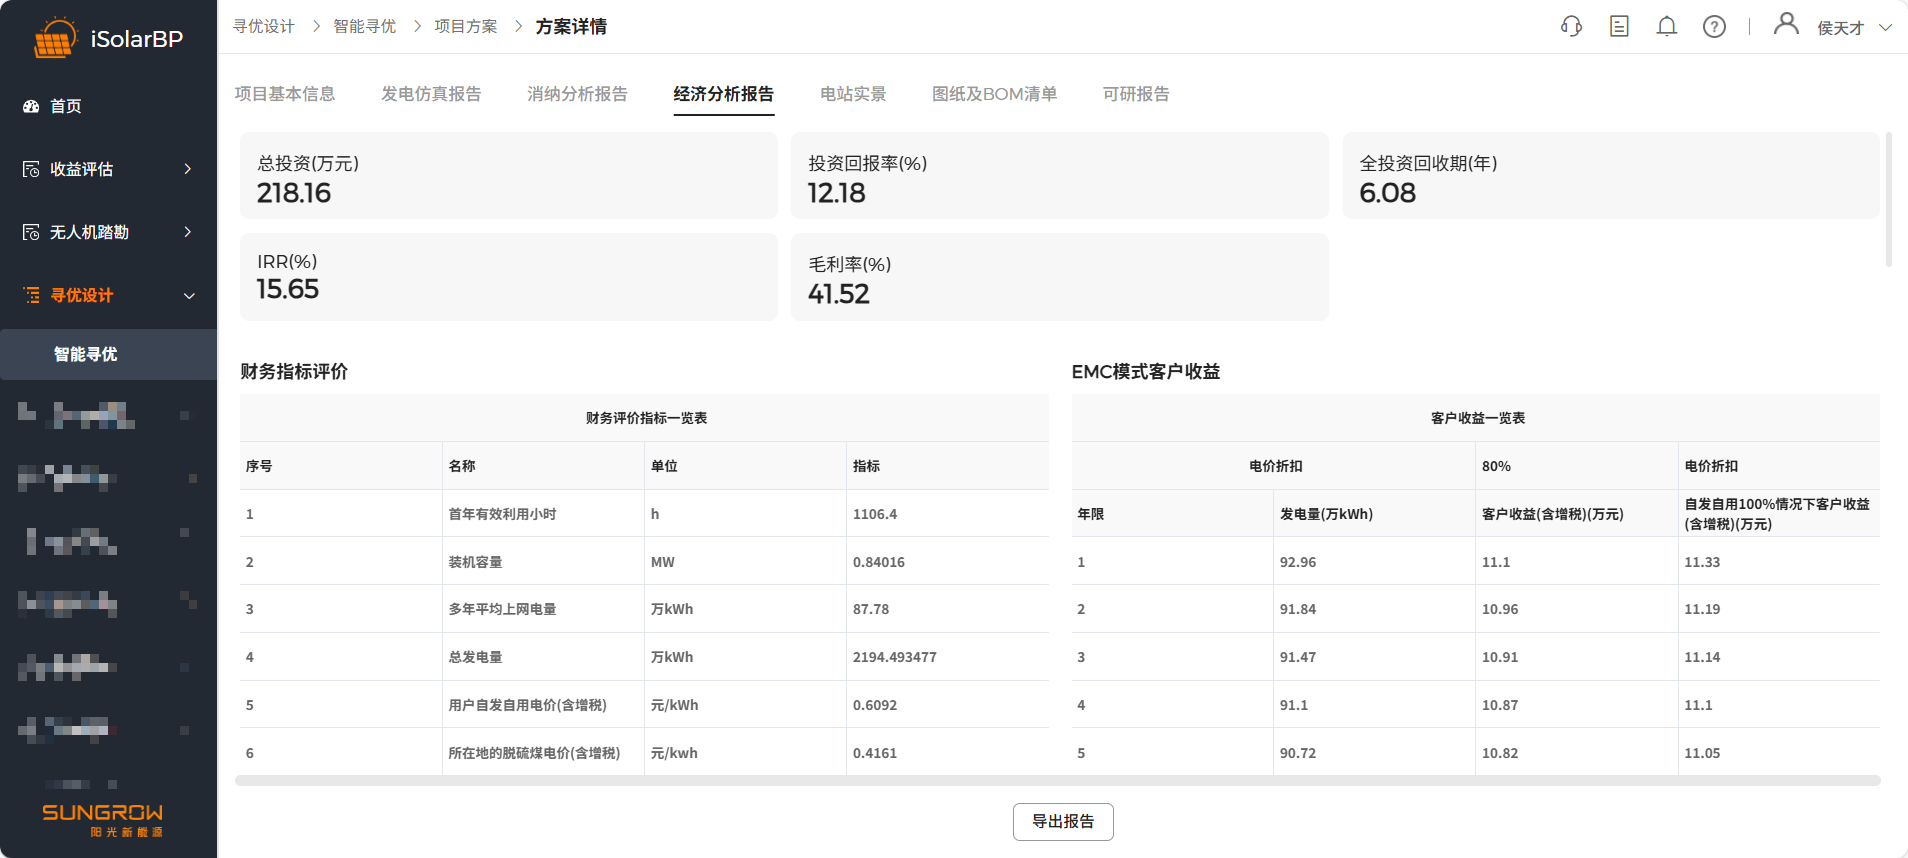Select 智能寻优 in the sidebar
1908x858 pixels.
(86, 354)
